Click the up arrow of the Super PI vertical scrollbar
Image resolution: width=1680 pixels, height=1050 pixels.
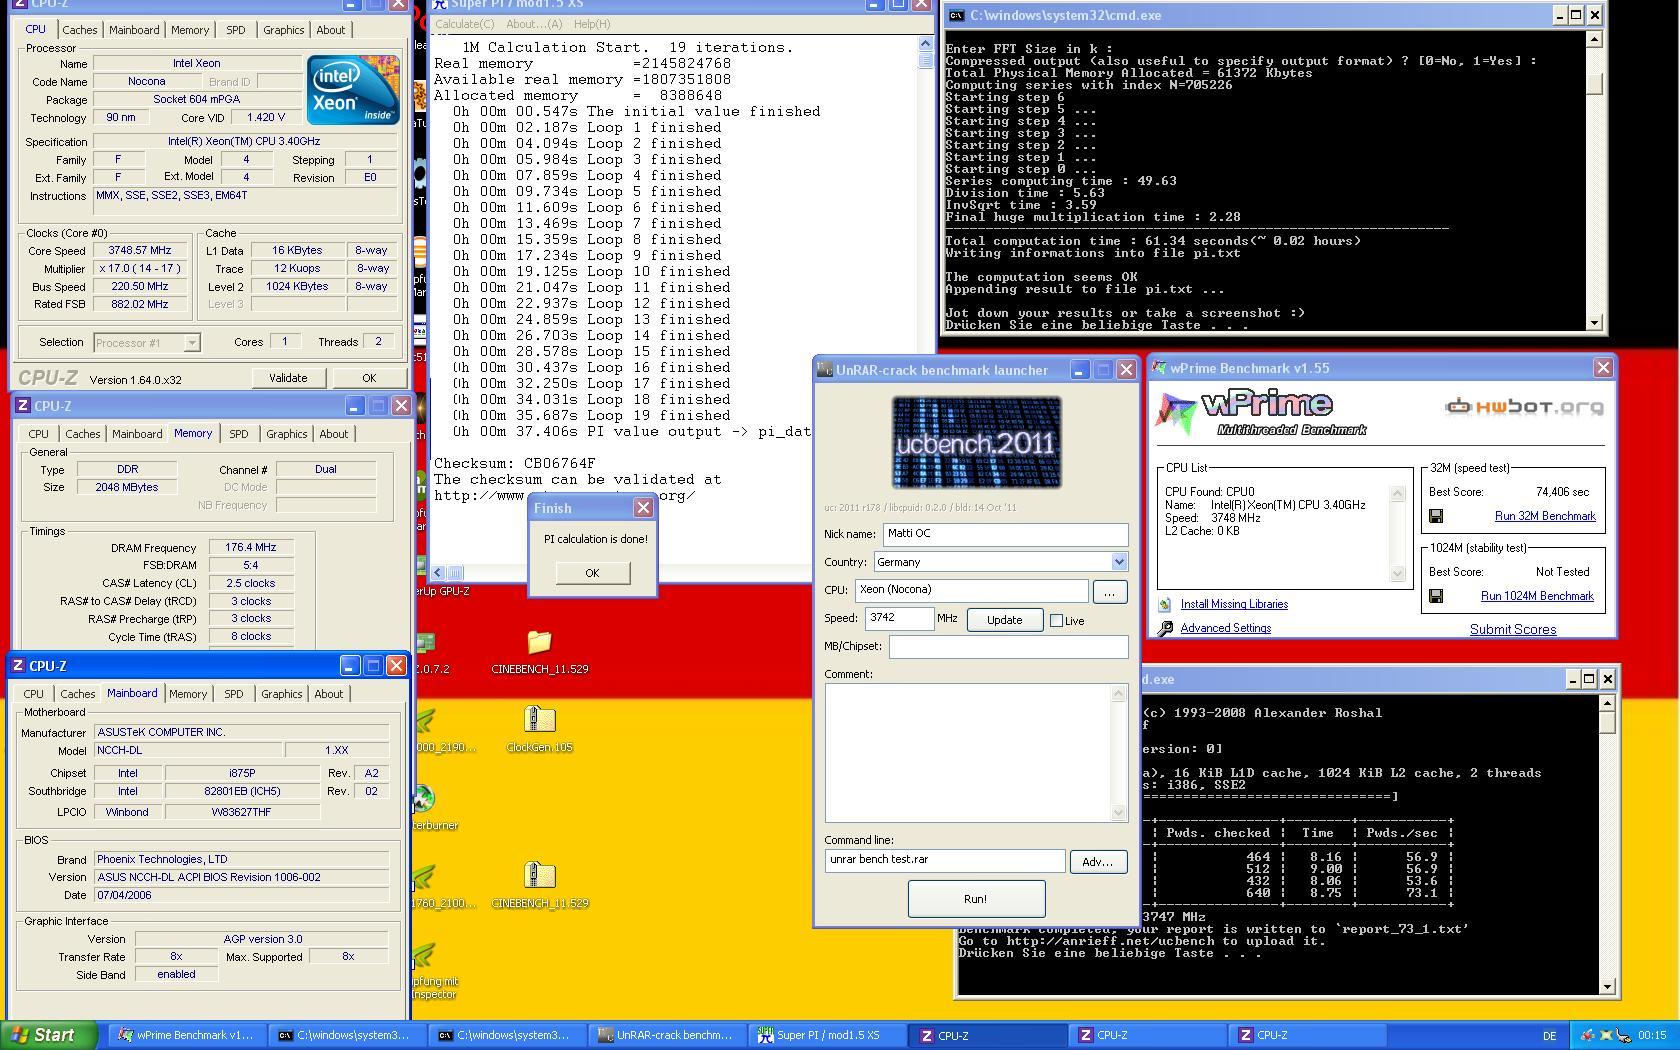[x=925, y=44]
